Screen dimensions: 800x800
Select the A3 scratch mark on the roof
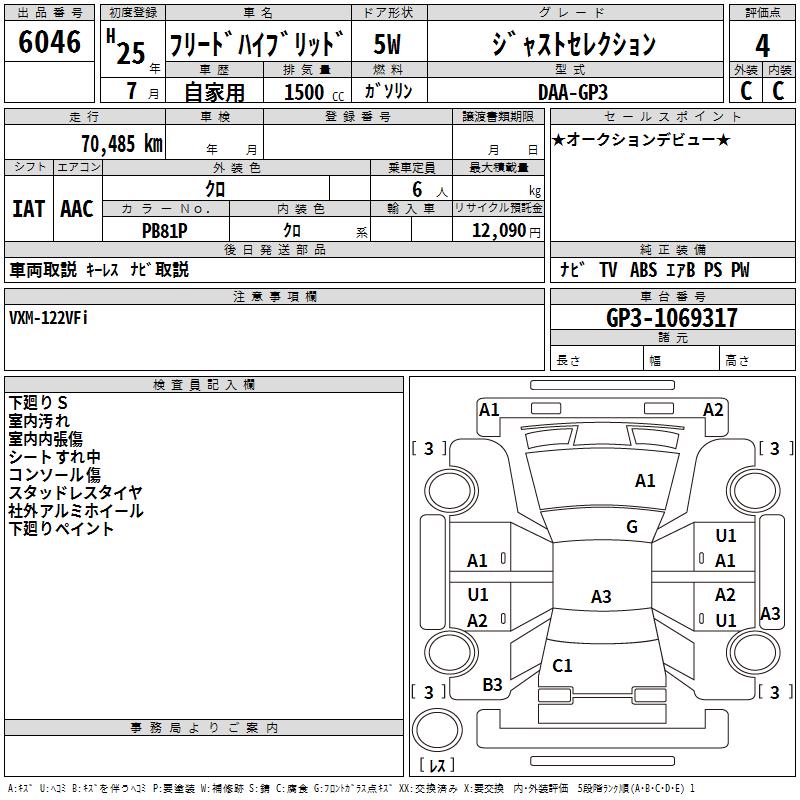point(601,597)
